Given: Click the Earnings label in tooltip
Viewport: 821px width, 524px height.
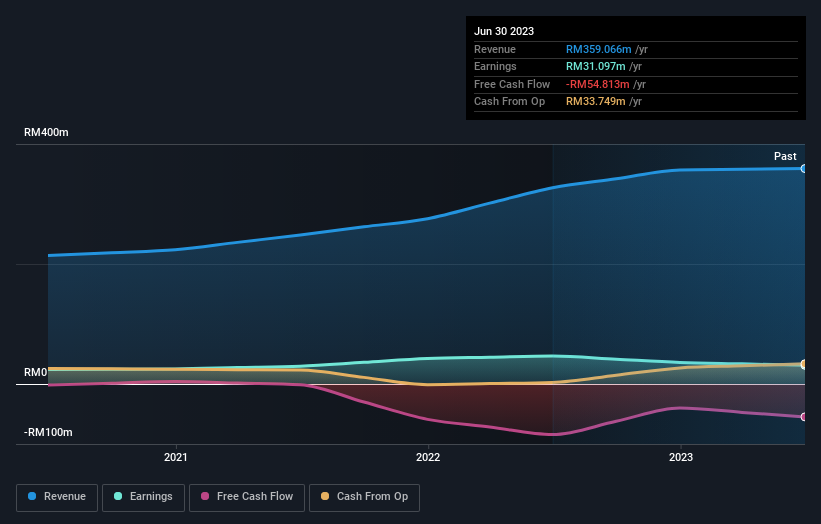Looking at the screenshot, I should tap(495, 66).
